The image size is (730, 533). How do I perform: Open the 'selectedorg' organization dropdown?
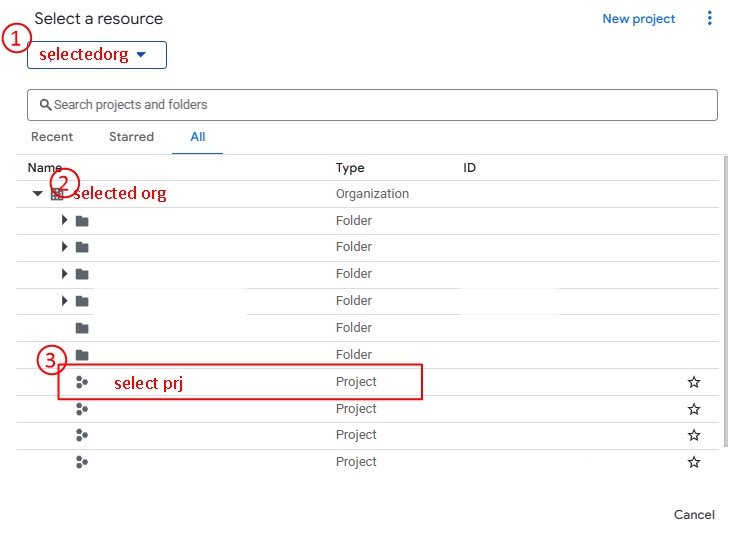(x=97, y=55)
